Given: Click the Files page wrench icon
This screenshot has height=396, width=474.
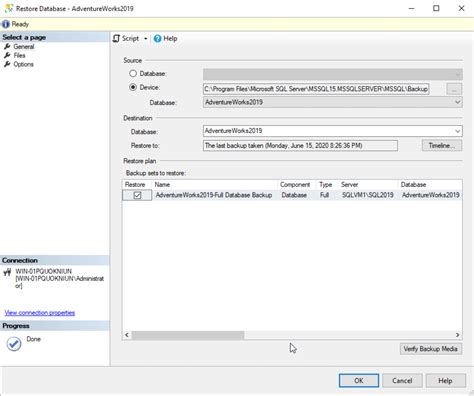Looking at the screenshot, I should coord(7,55).
